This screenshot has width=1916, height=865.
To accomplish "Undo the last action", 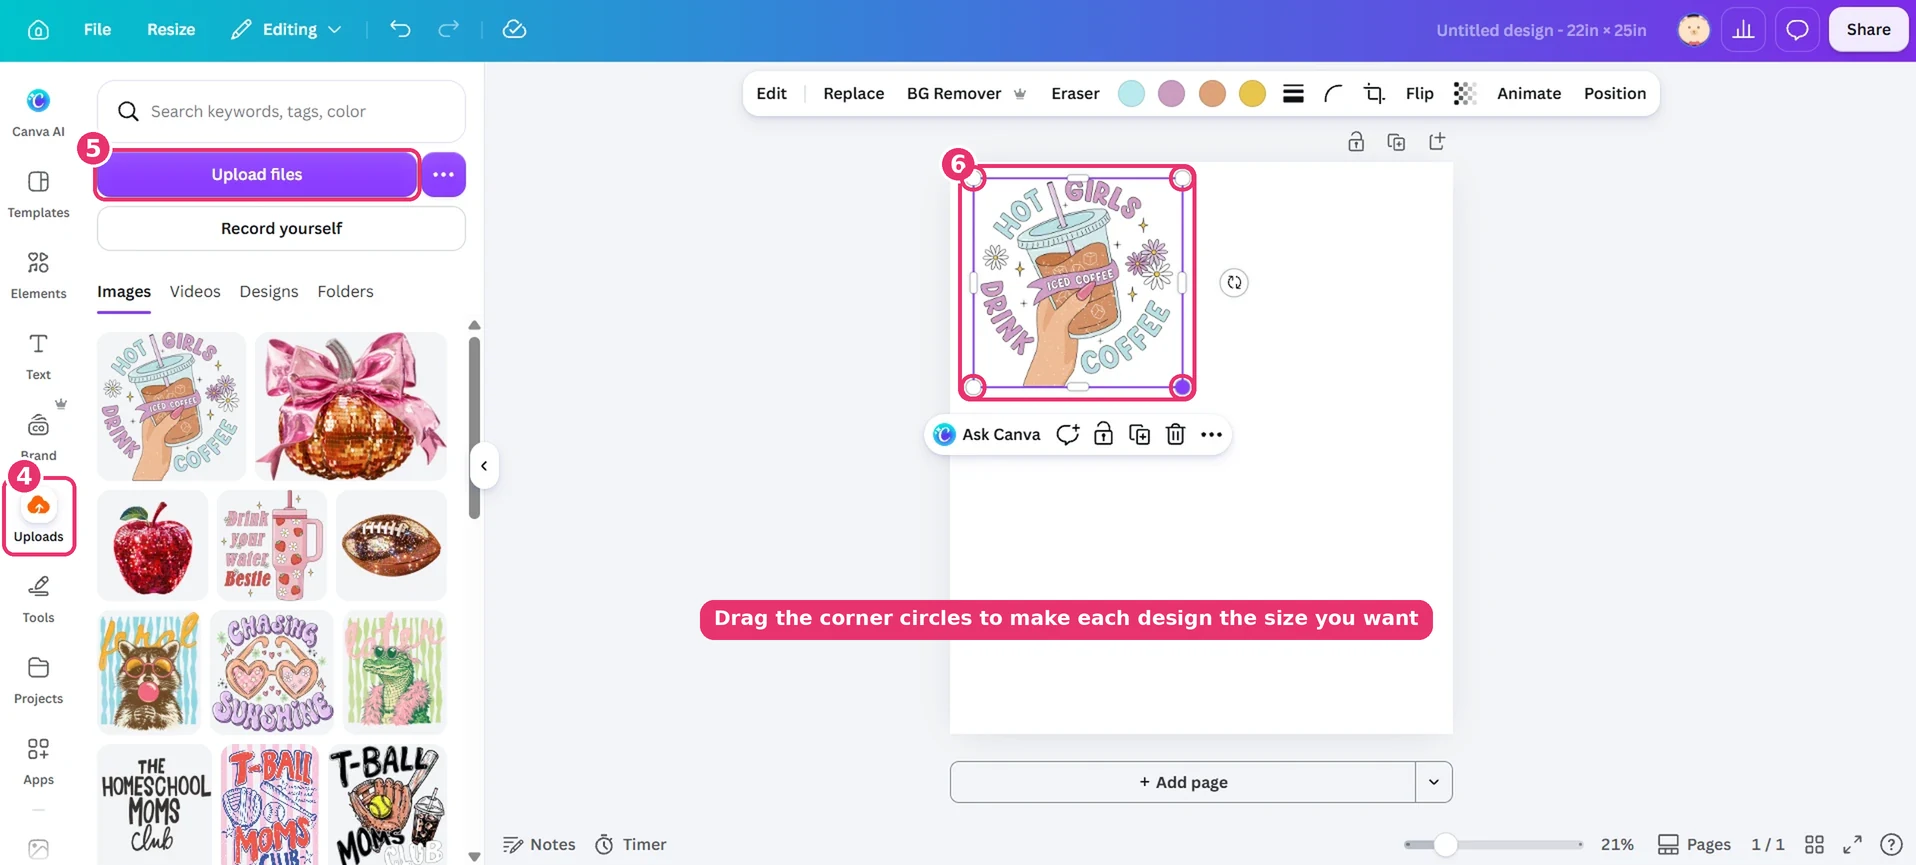I will pos(400,29).
